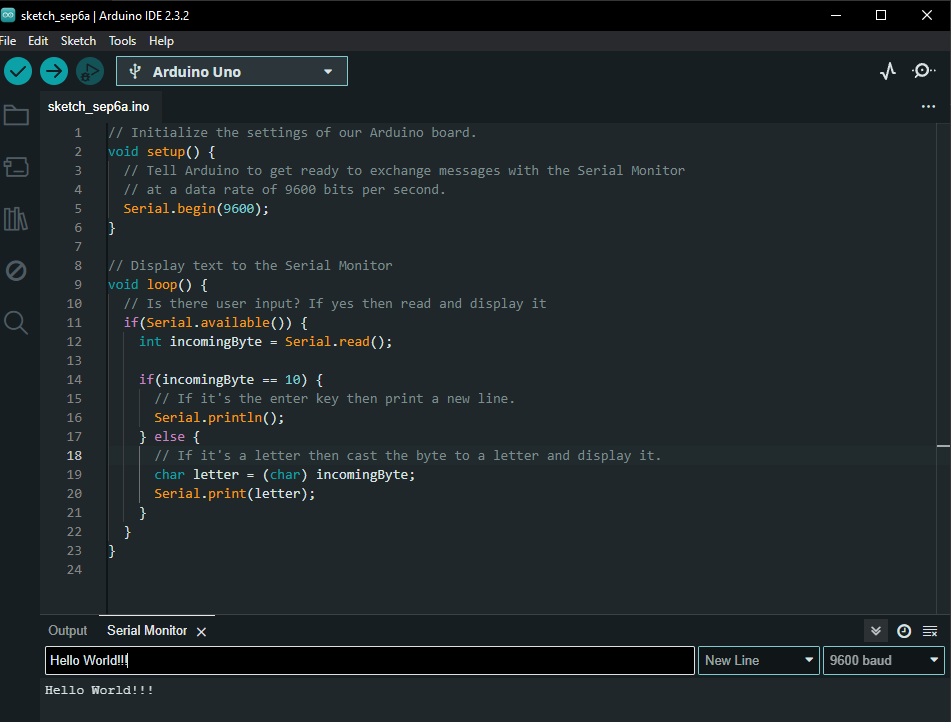Image resolution: width=951 pixels, height=722 pixels.
Task: Click the void setup() line
Action: click(x=161, y=152)
